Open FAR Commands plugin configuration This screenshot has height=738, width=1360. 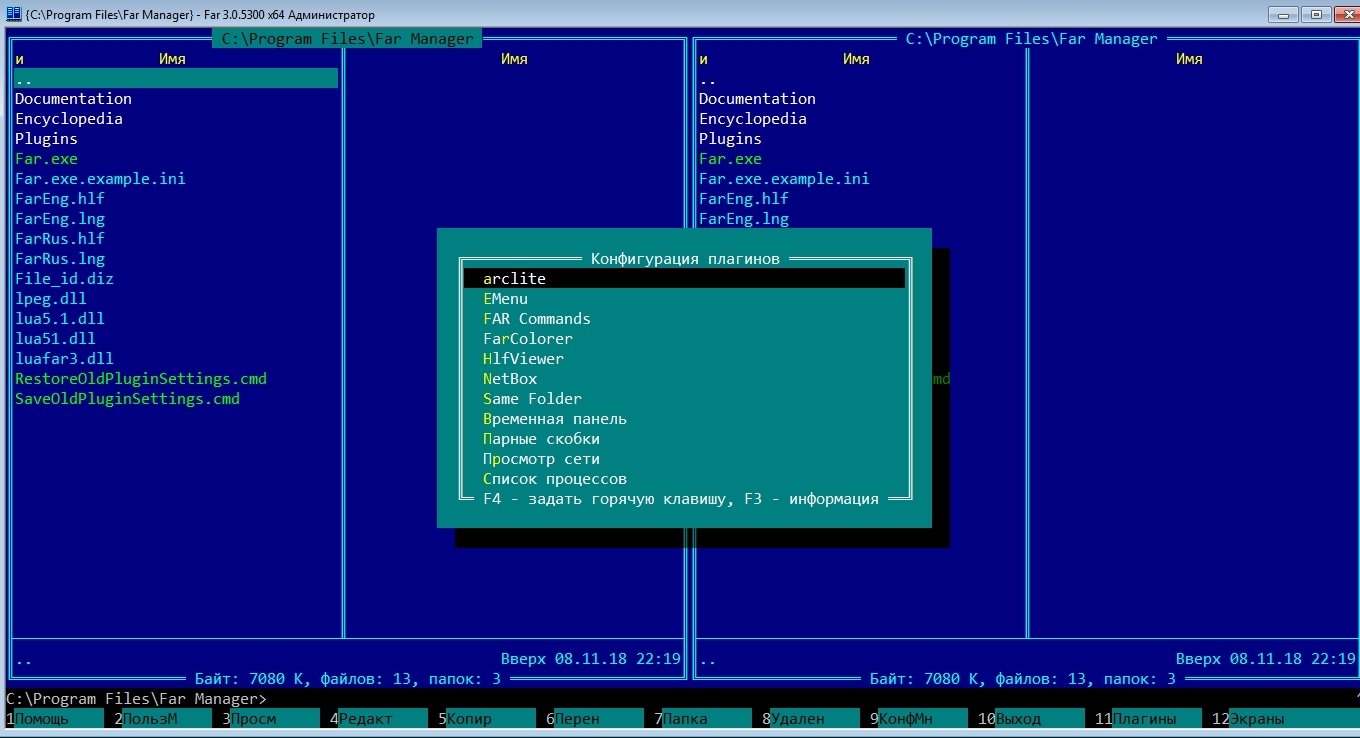click(537, 319)
